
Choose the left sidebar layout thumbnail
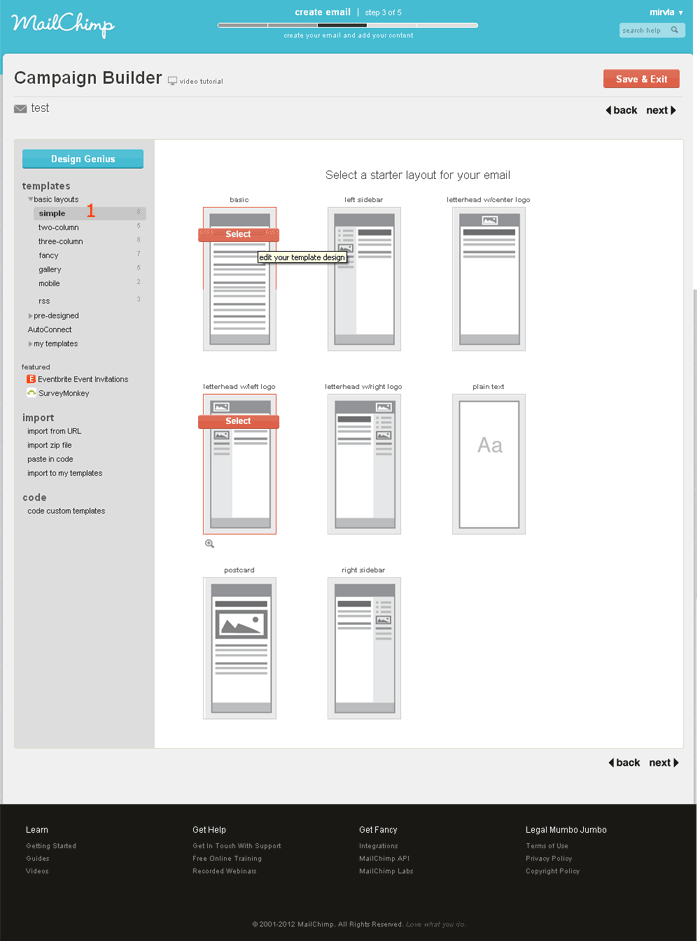(x=364, y=279)
